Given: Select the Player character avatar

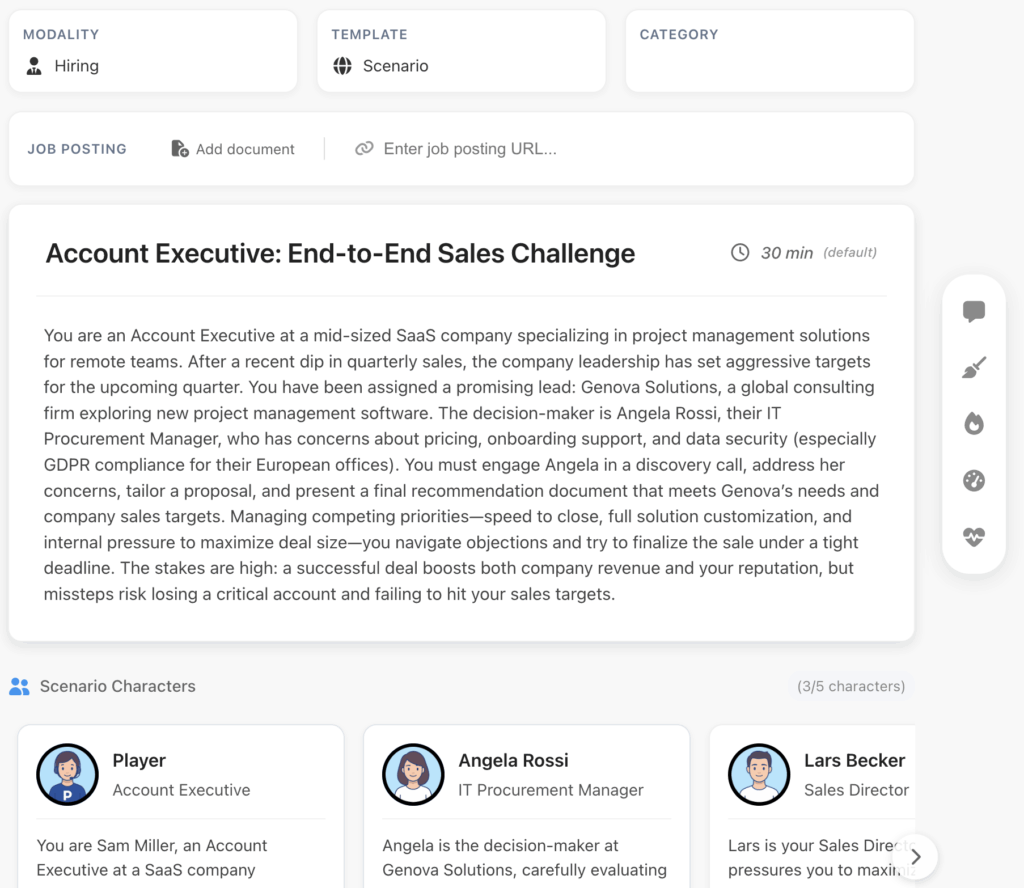Looking at the screenshot, I should [68, 774].
